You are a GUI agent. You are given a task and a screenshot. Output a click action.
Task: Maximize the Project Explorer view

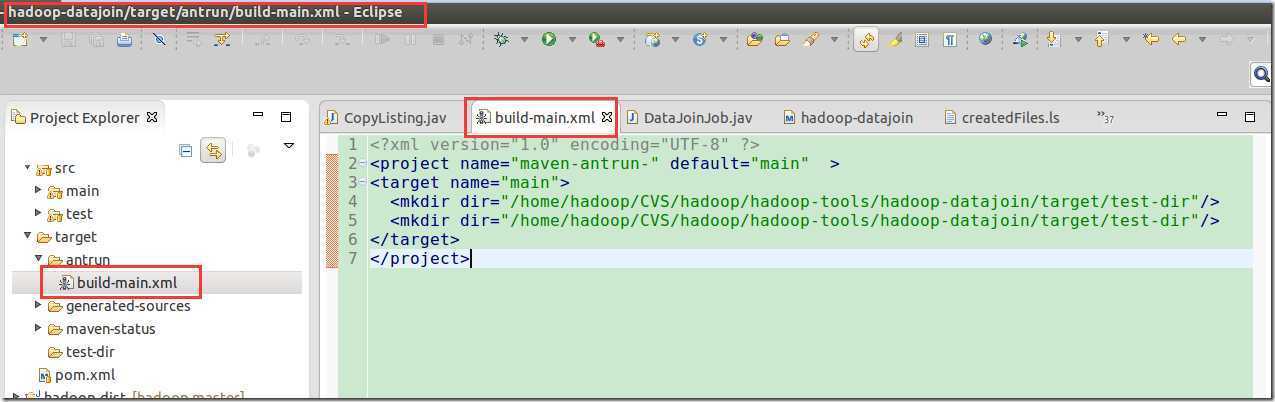[286, 117]
